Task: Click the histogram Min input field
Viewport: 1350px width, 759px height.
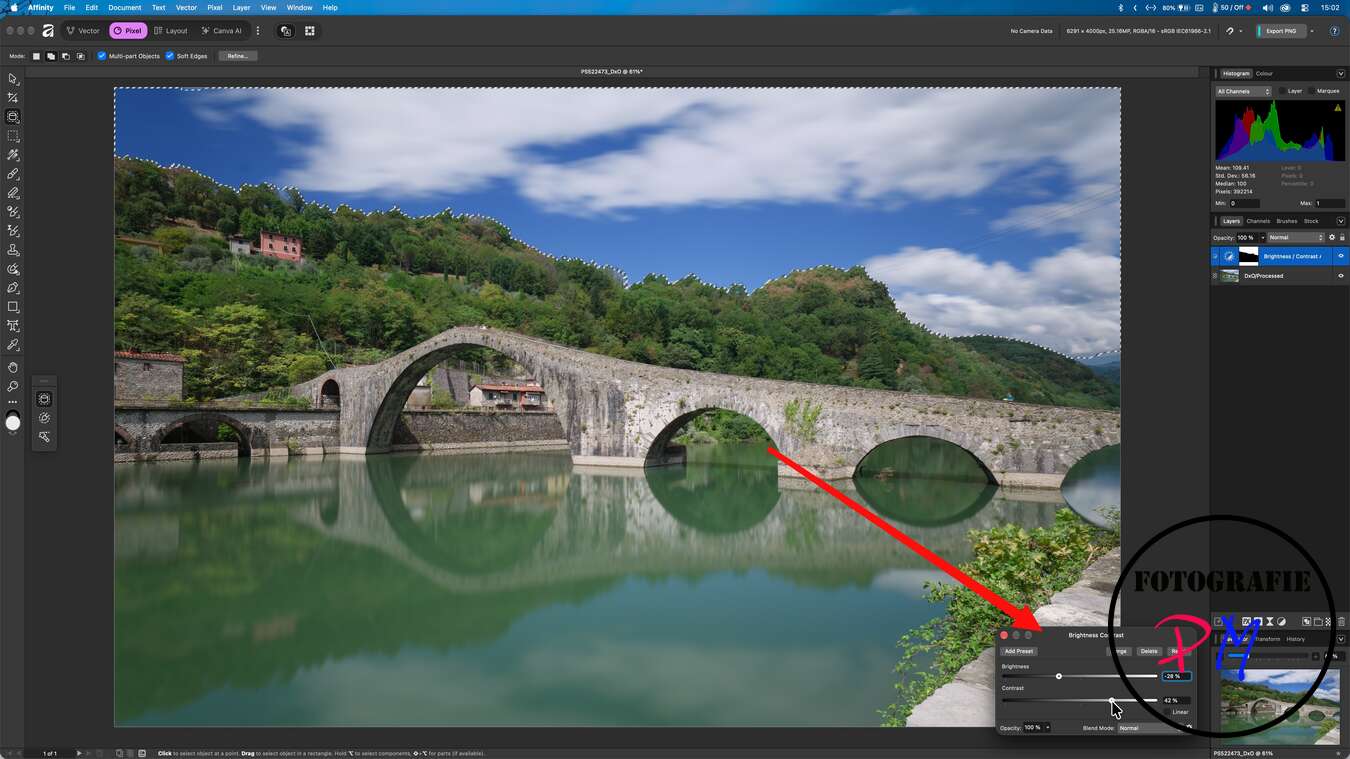Action: (x=1244, y=203)
